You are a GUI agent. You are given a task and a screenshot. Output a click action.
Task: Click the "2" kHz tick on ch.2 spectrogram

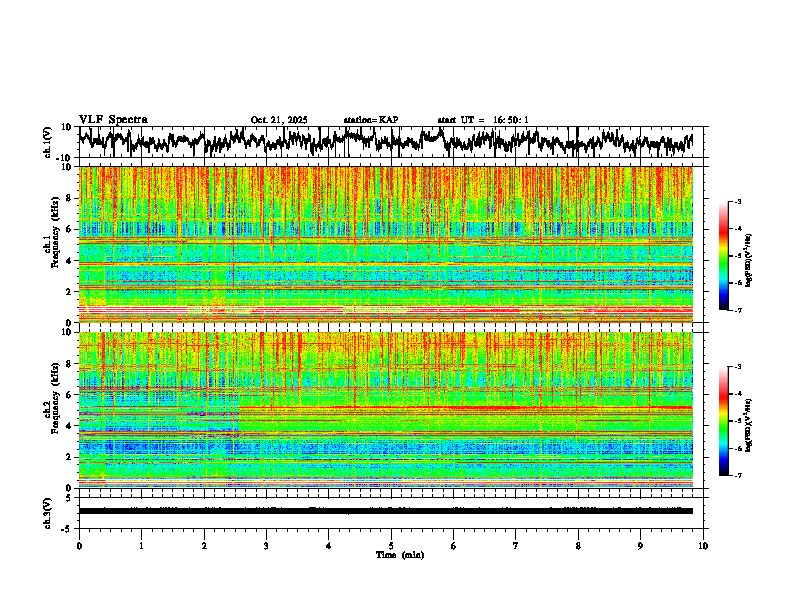point(70,457)
